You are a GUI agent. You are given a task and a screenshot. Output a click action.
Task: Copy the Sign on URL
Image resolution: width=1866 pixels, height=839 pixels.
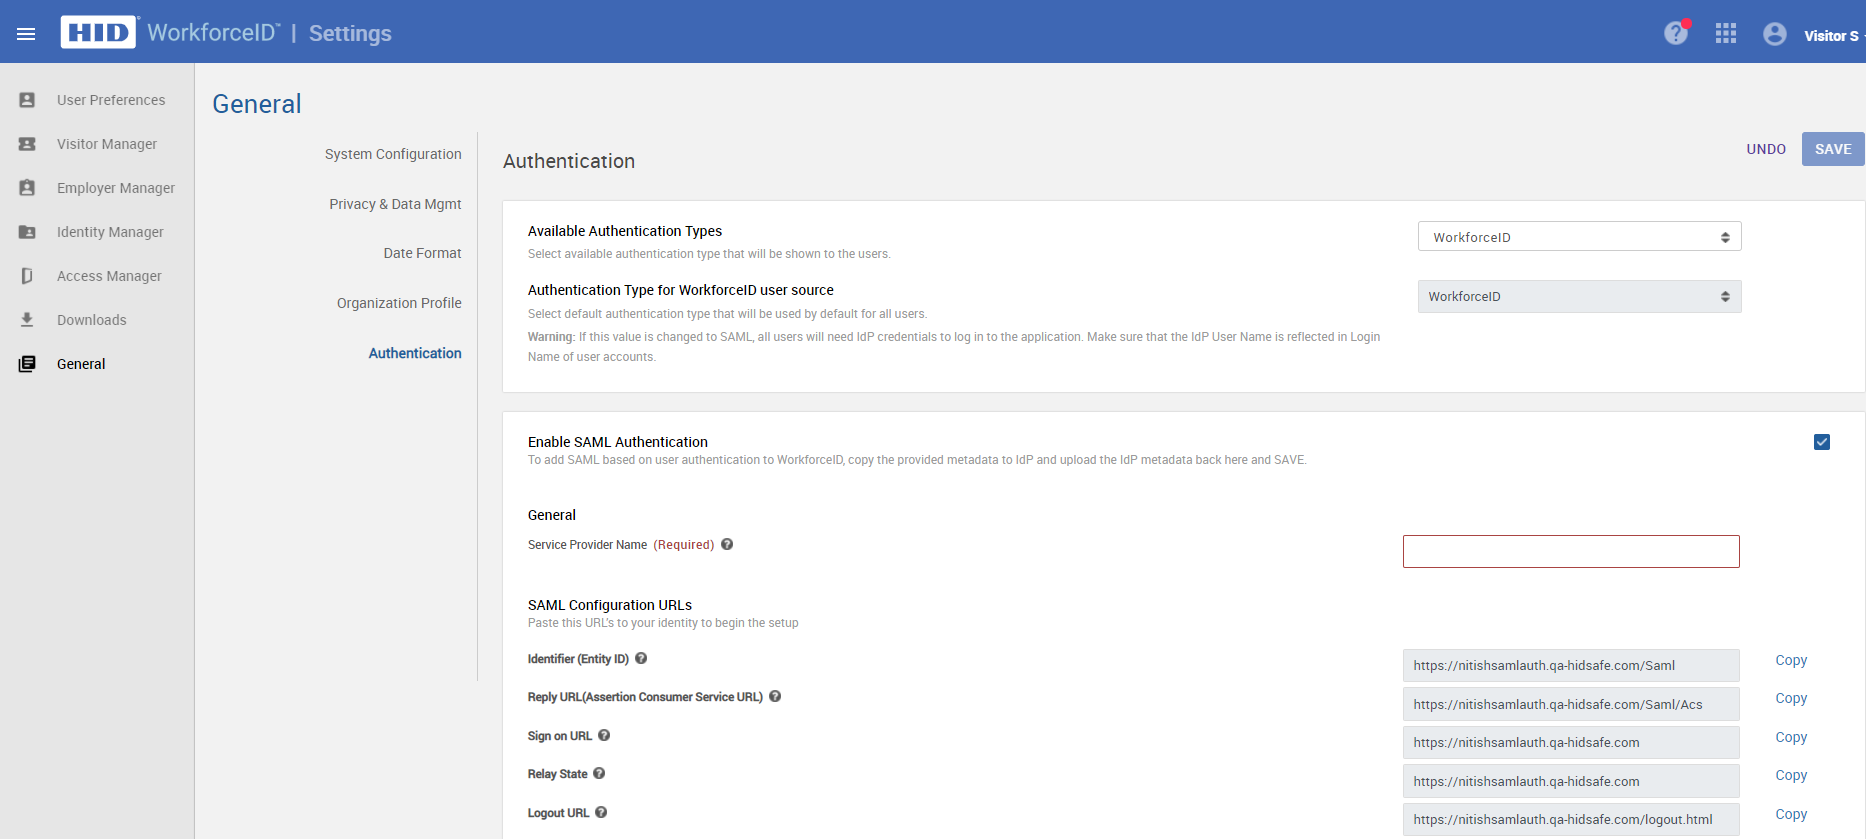[x=1791, y=737]
